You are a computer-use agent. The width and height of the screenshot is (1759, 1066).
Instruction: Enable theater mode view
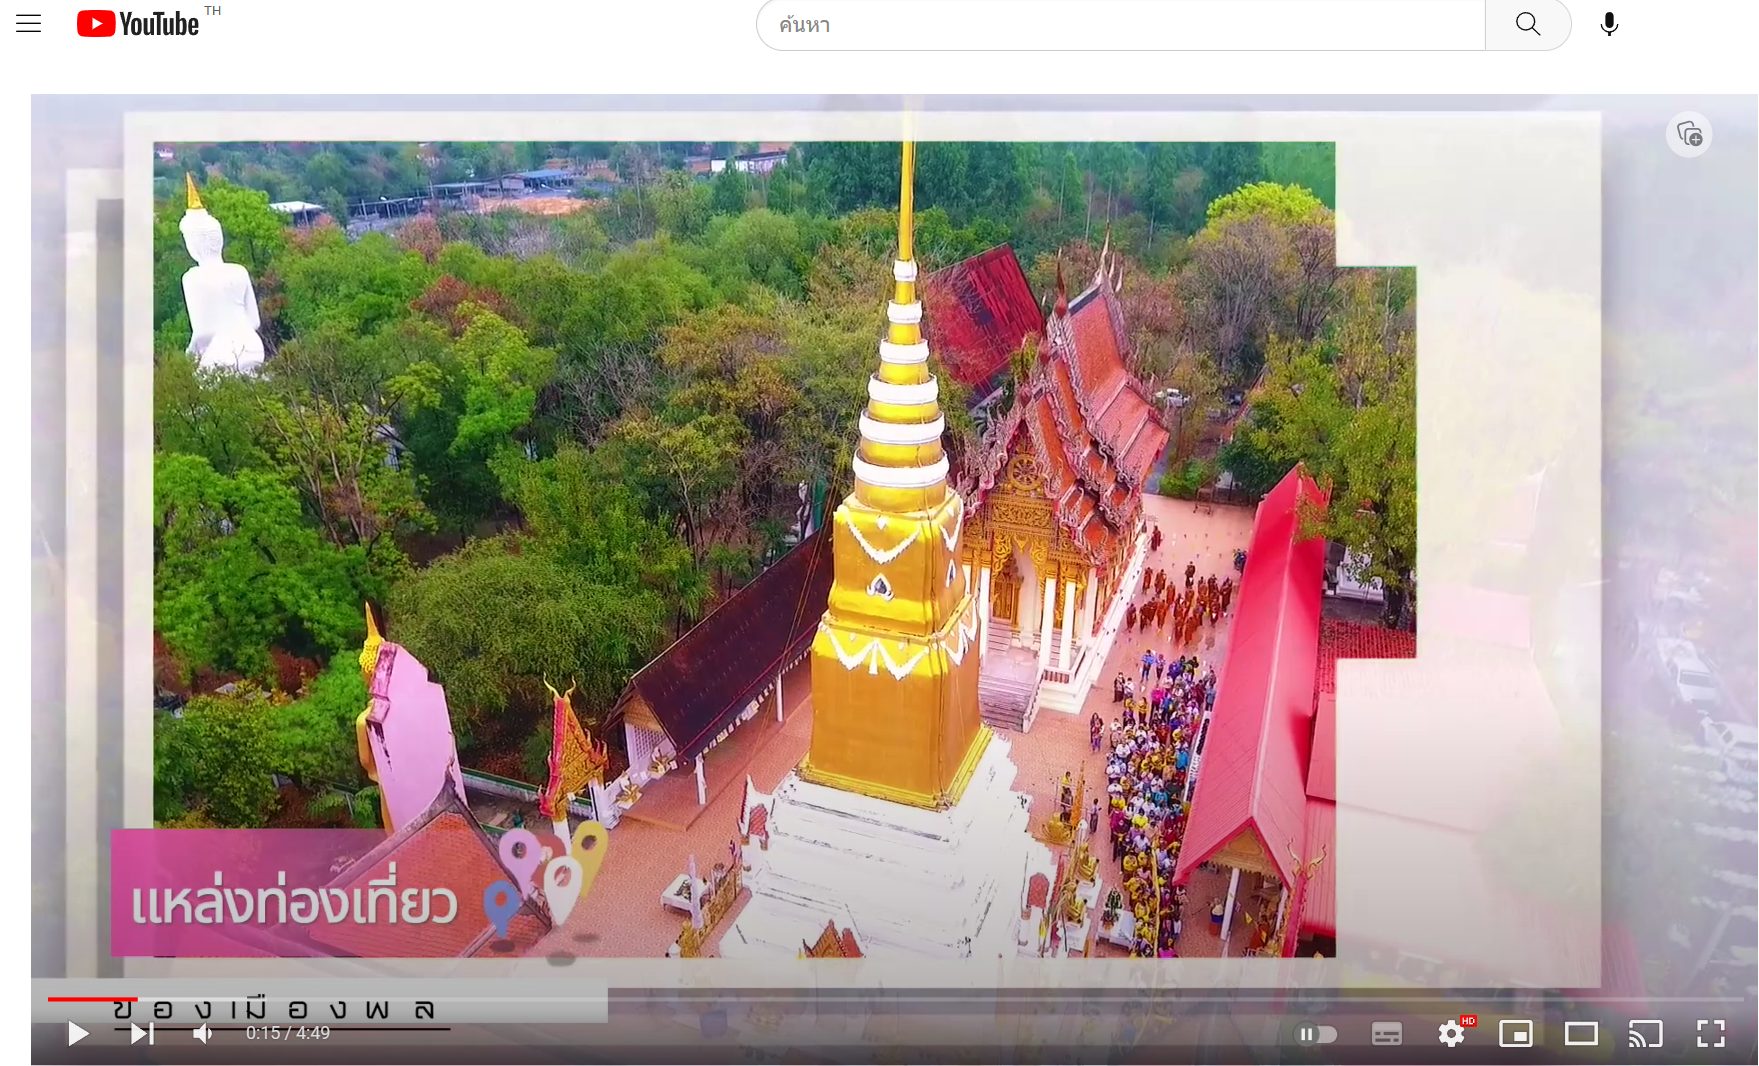1581,1034
